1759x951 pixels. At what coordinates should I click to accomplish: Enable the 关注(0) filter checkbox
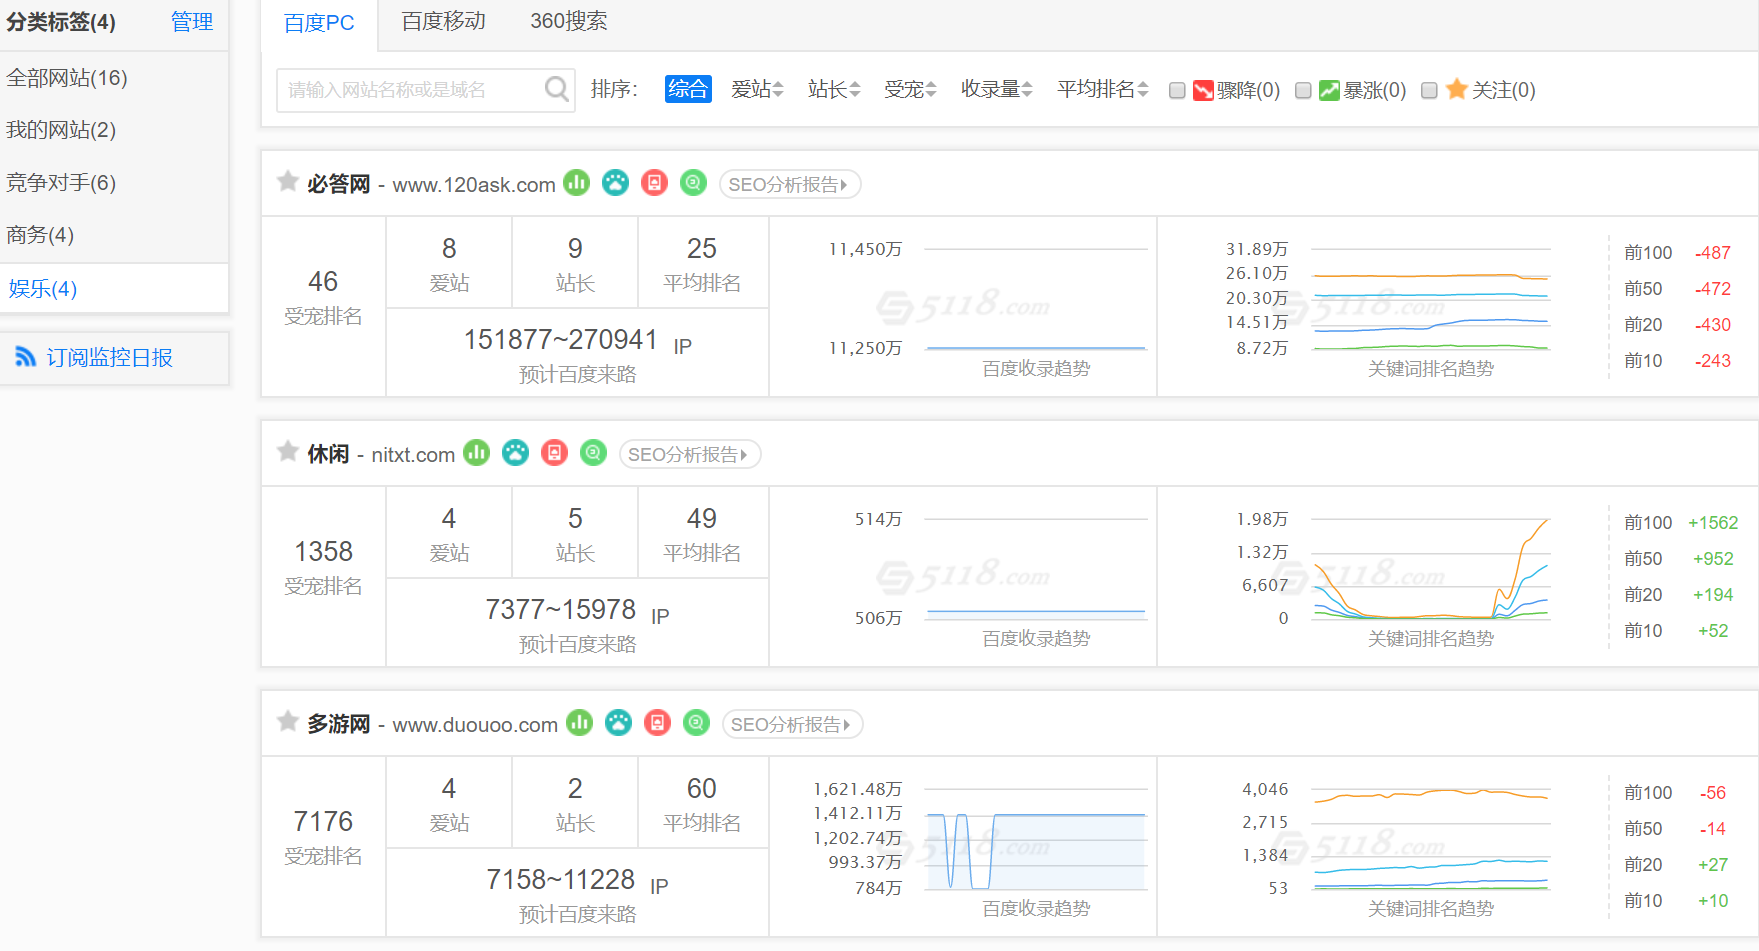coord(1429,90)
